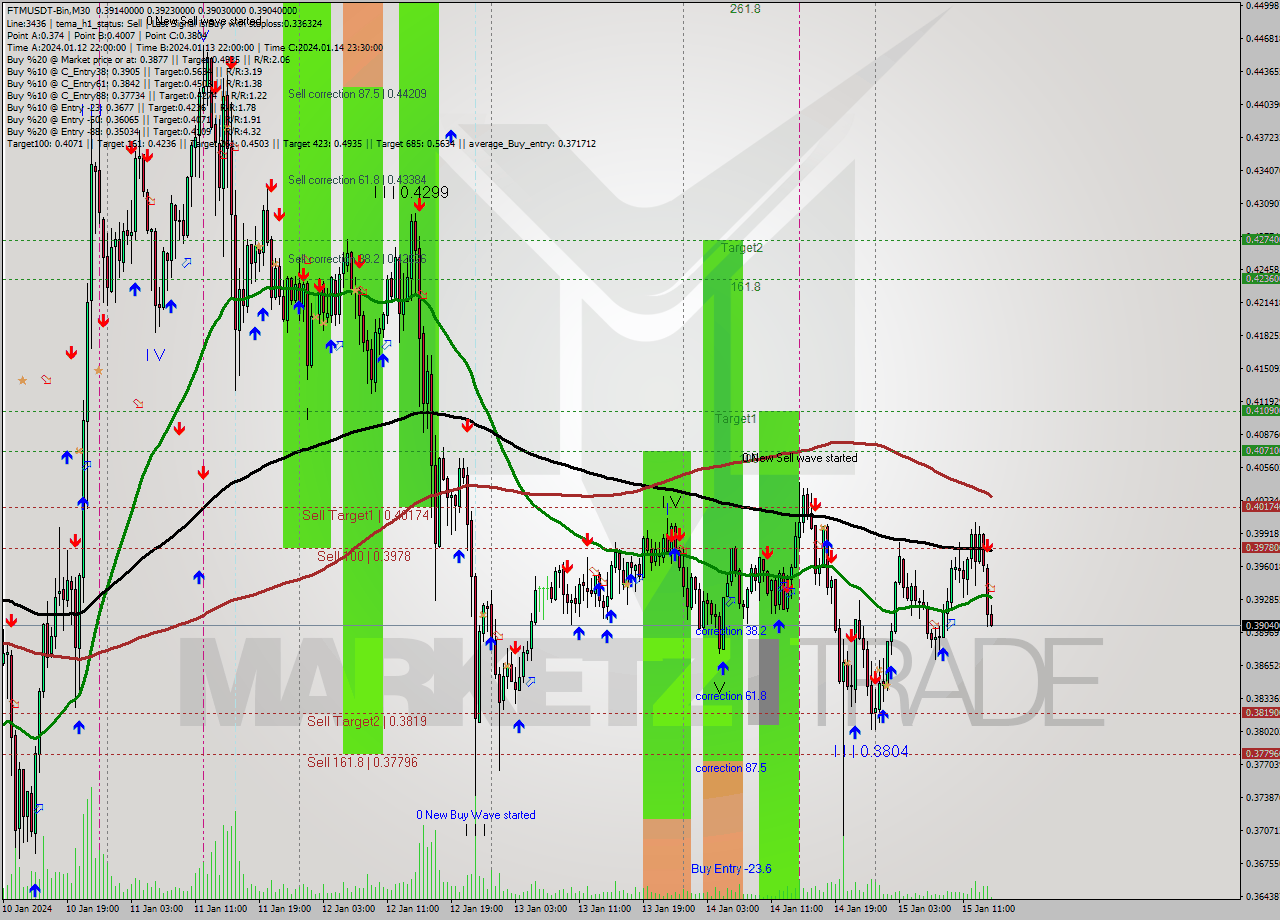Click the 'correction 38.2' label
This screenshot has height=920, width=1280.
click(731, 631)
